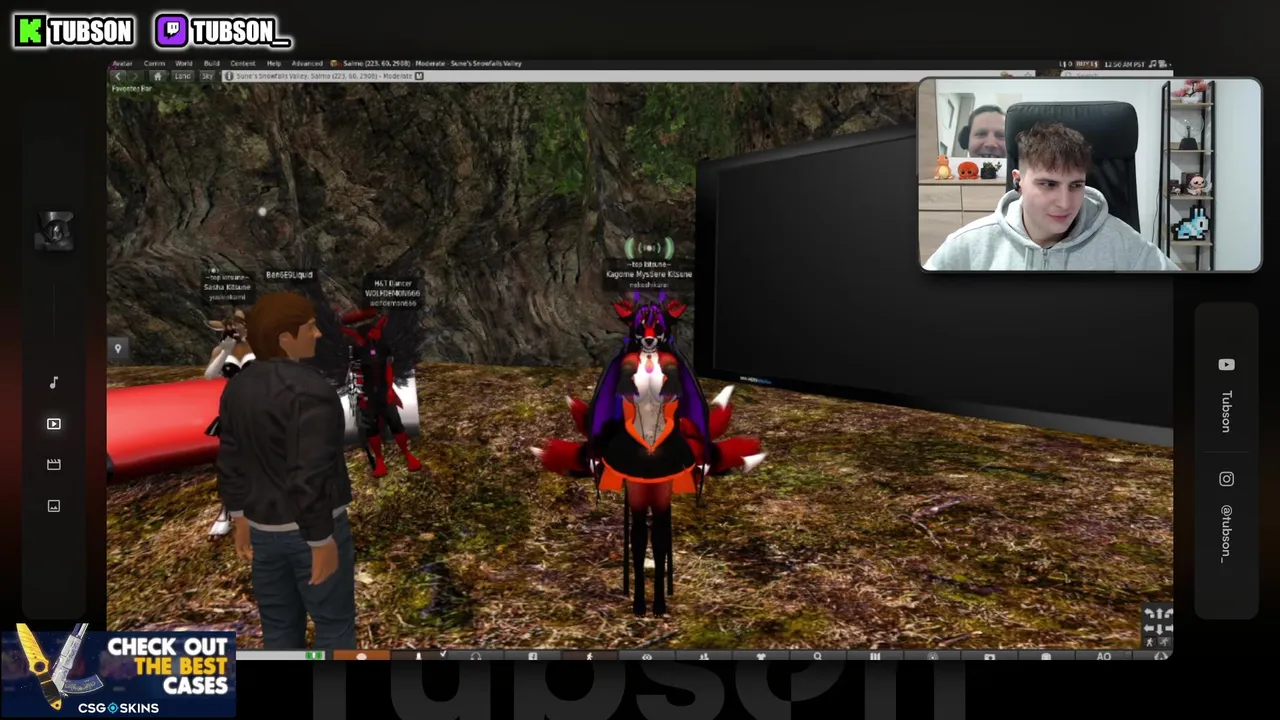Viewport: 1280px width, 720px height.
Task: Click the Kick TUBSON badge
Action: pos(74,31)
